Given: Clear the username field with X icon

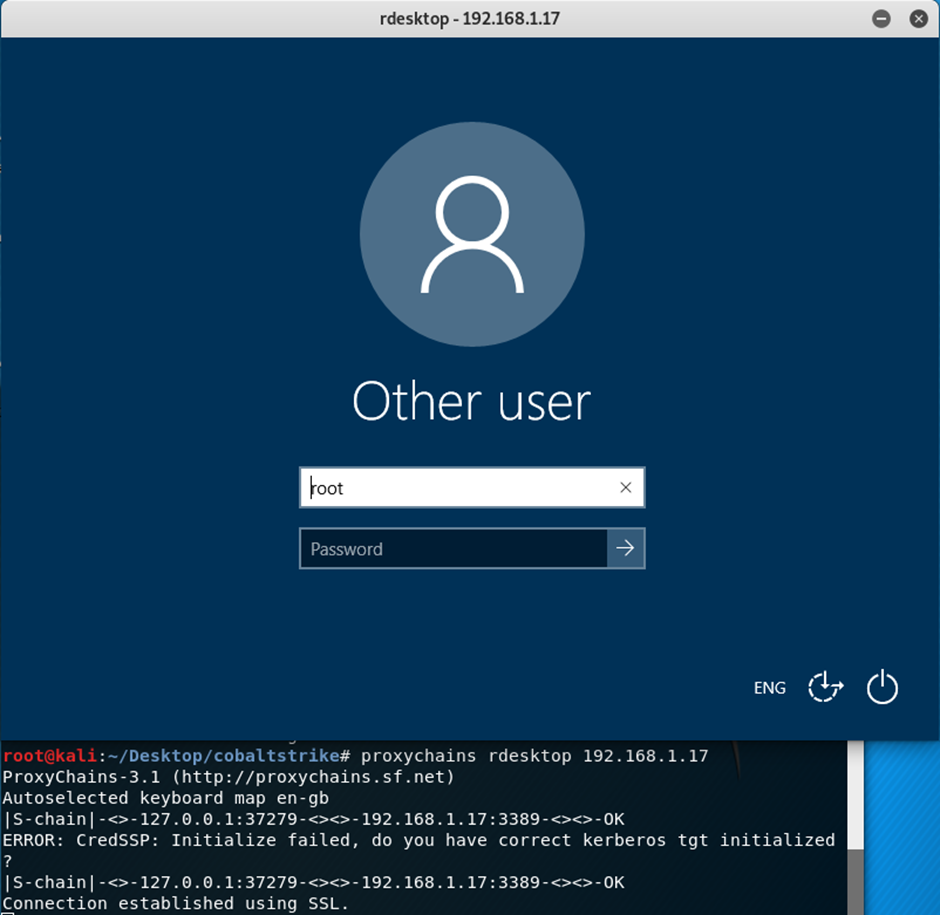Looking at the screenshot, I should [x=625, y=487].
